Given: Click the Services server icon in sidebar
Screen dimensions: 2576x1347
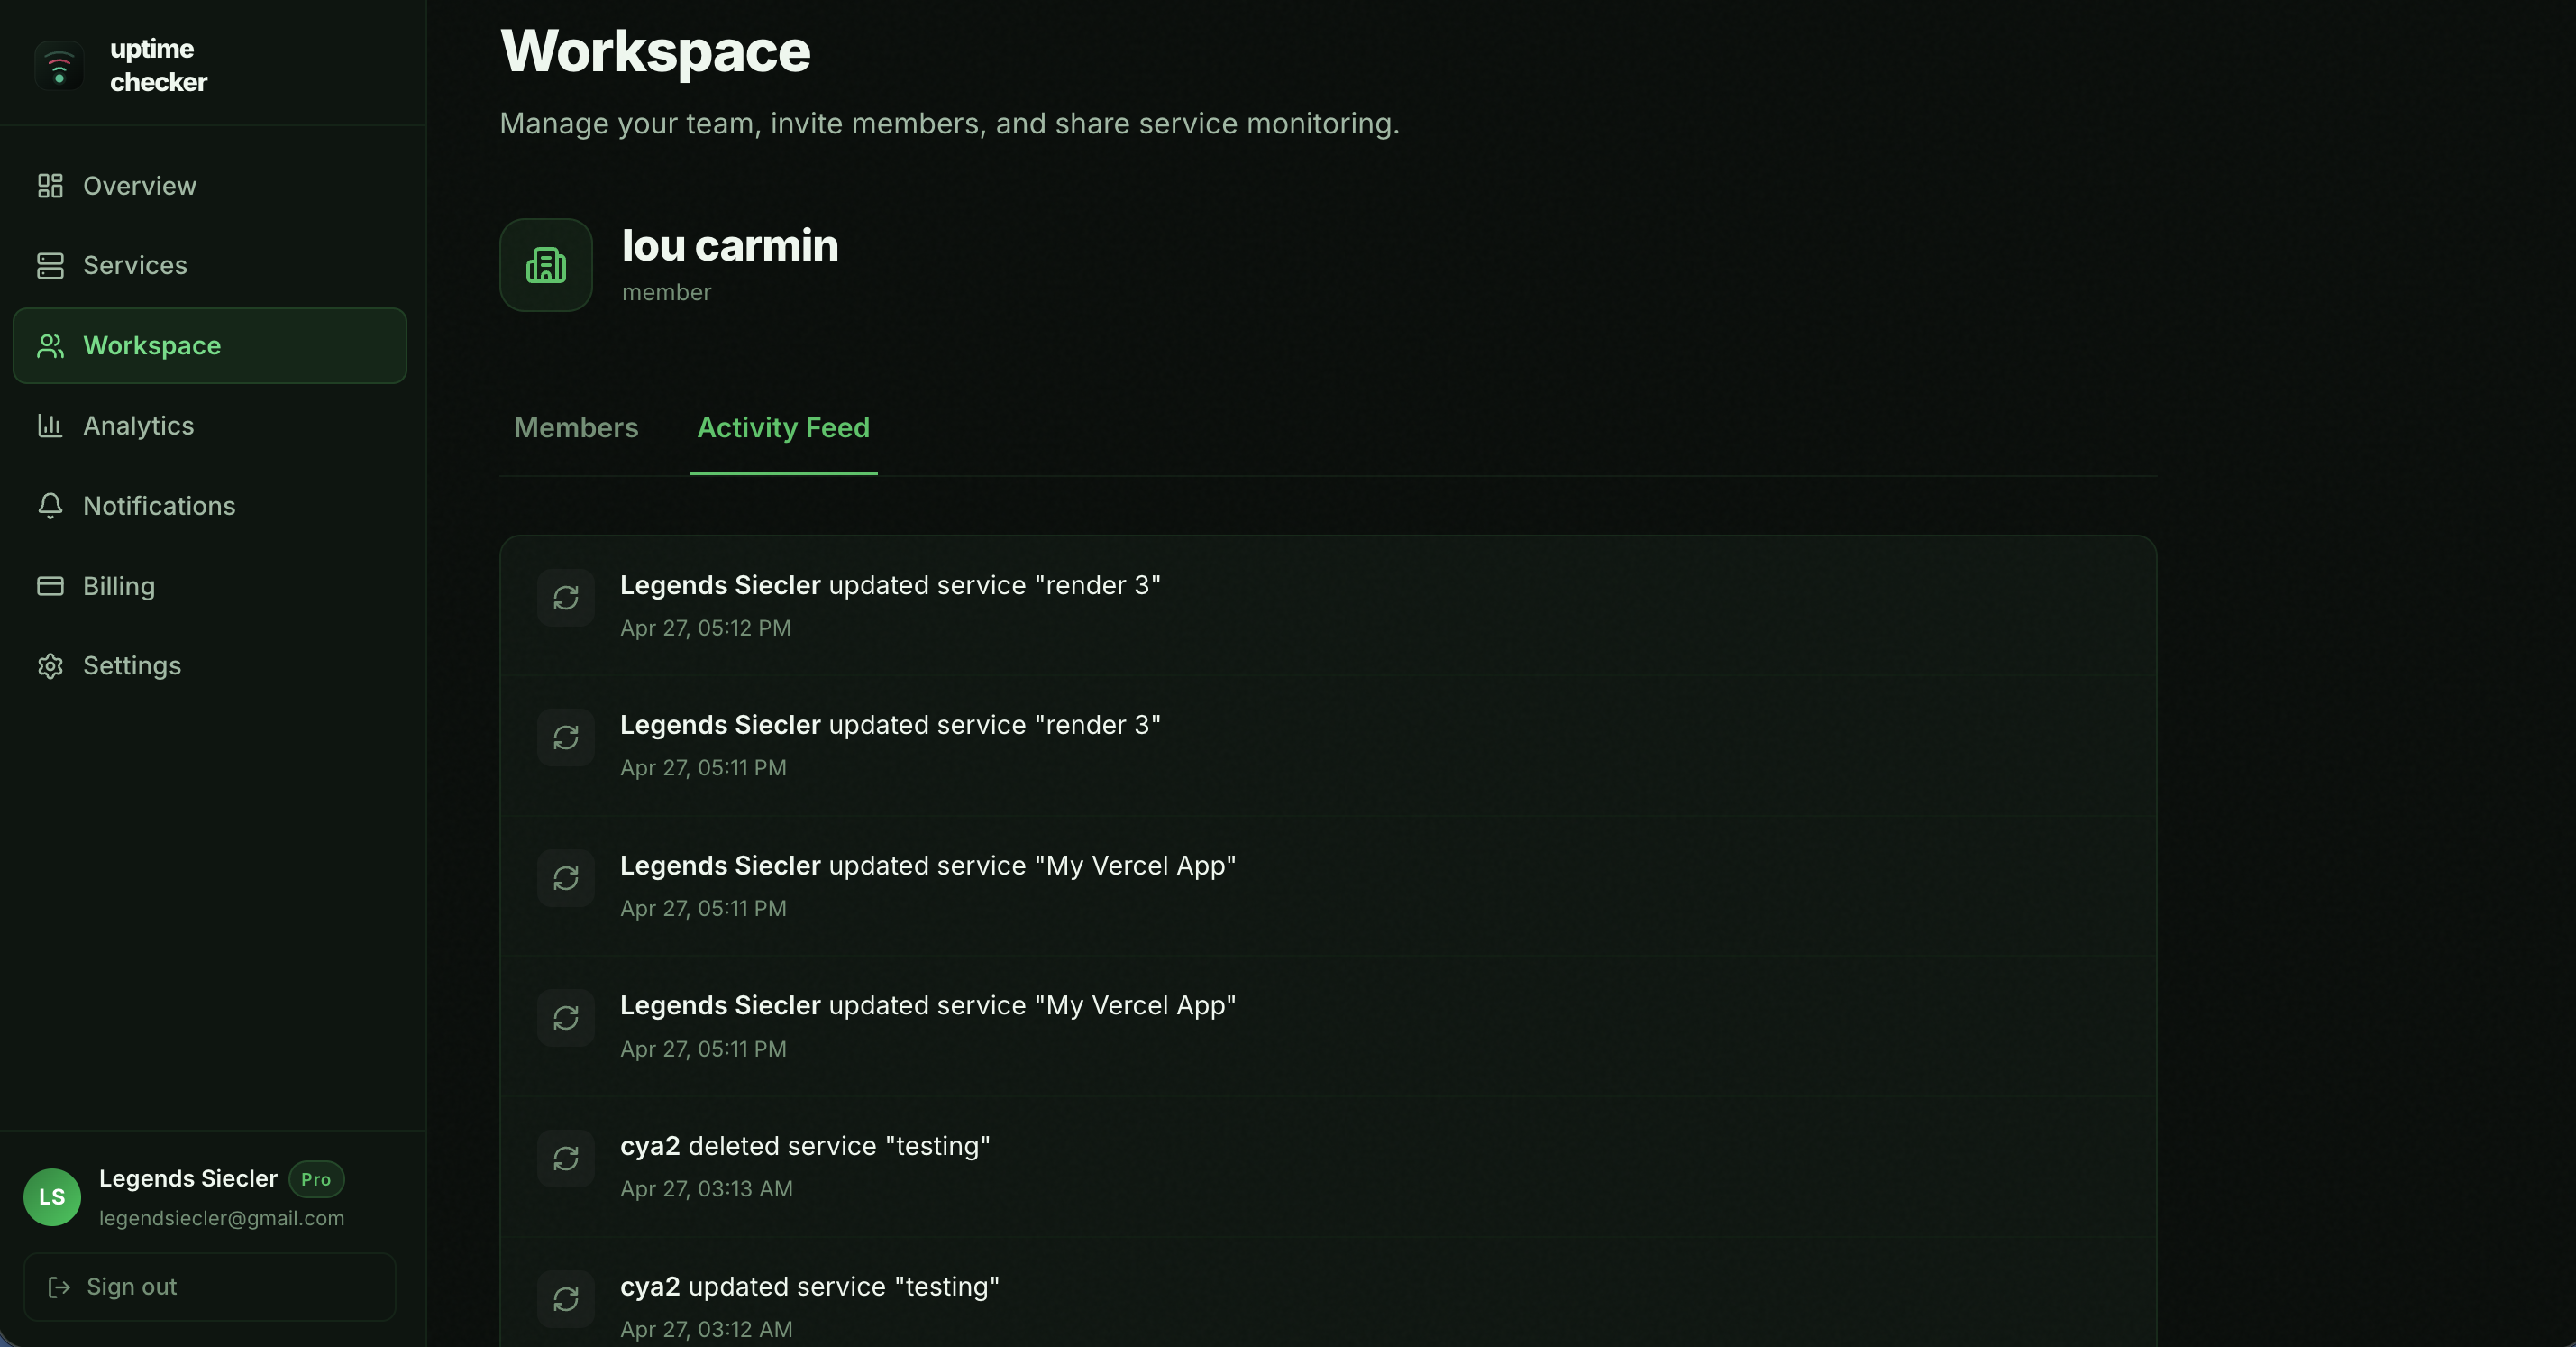Looking at the screenshot, I should (50, 265).
